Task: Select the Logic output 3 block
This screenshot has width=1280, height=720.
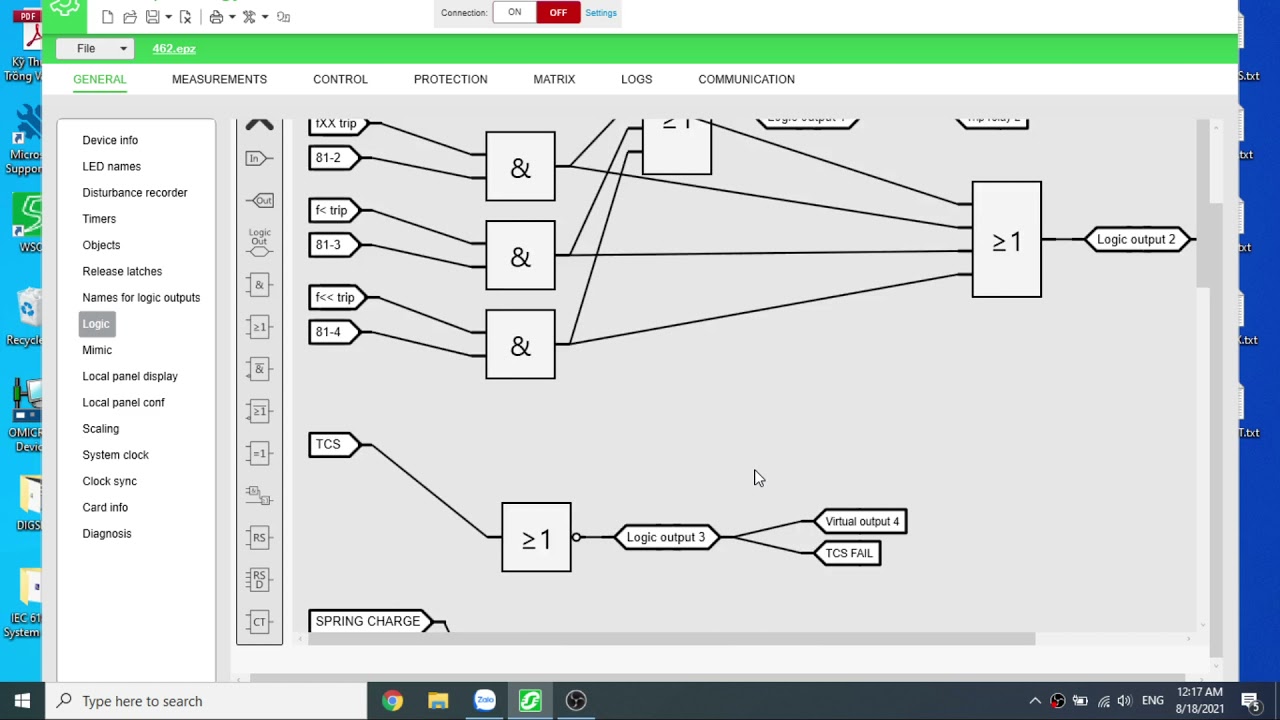Action: 666,537
